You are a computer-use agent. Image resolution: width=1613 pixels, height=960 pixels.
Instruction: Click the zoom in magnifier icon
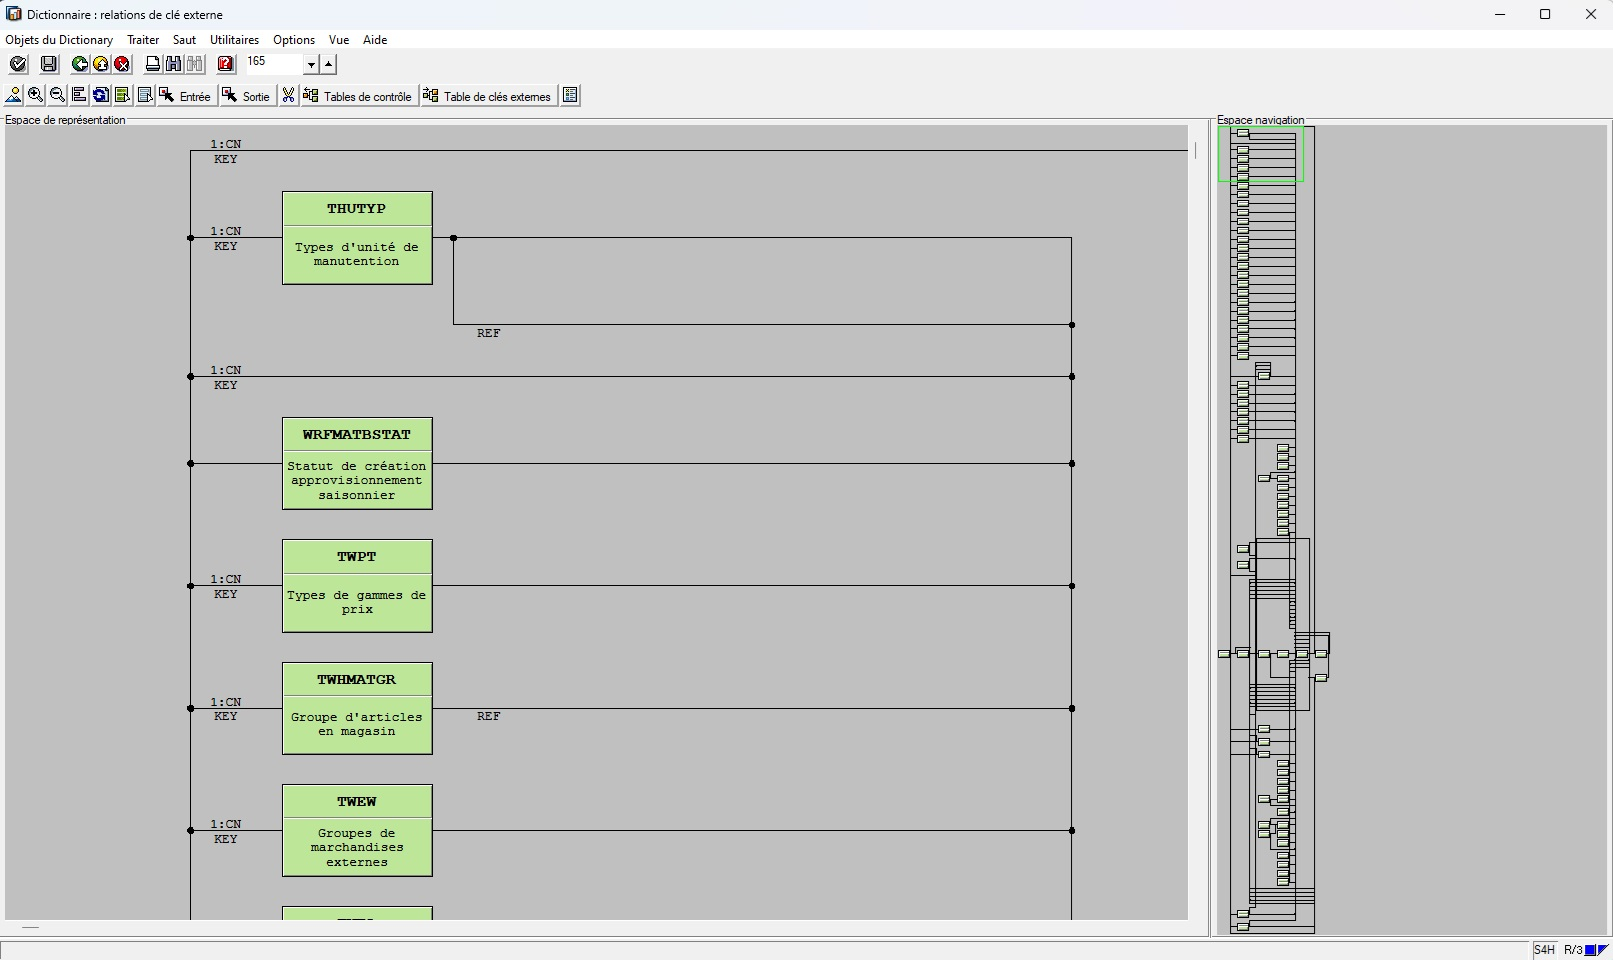click(36, 96)
